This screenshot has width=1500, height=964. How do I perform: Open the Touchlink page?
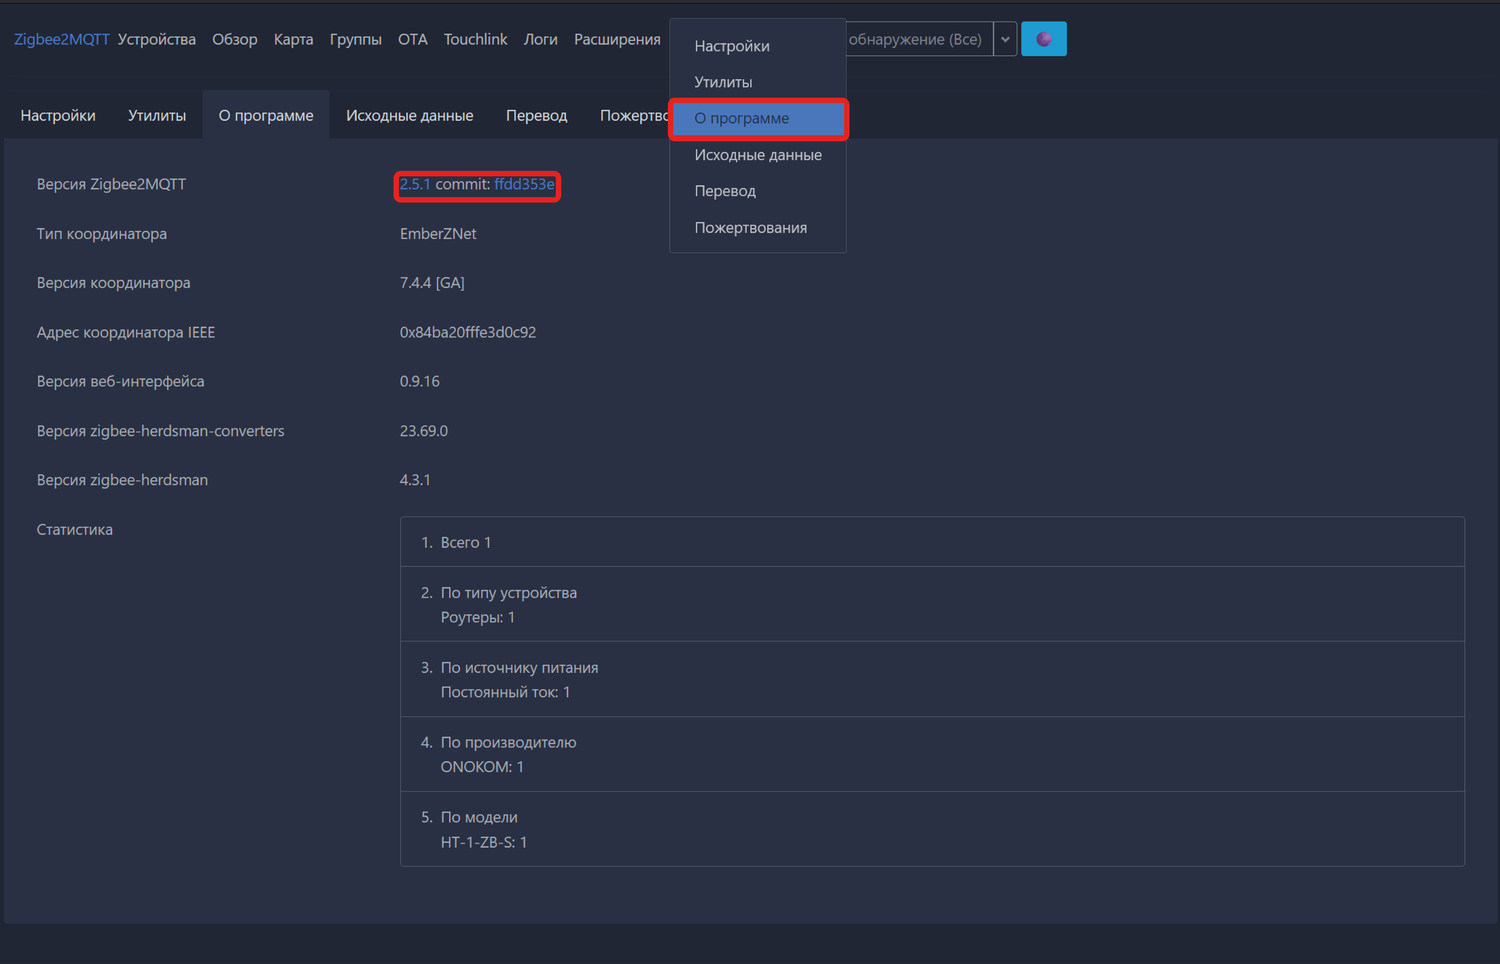click(x=475, y=39)
